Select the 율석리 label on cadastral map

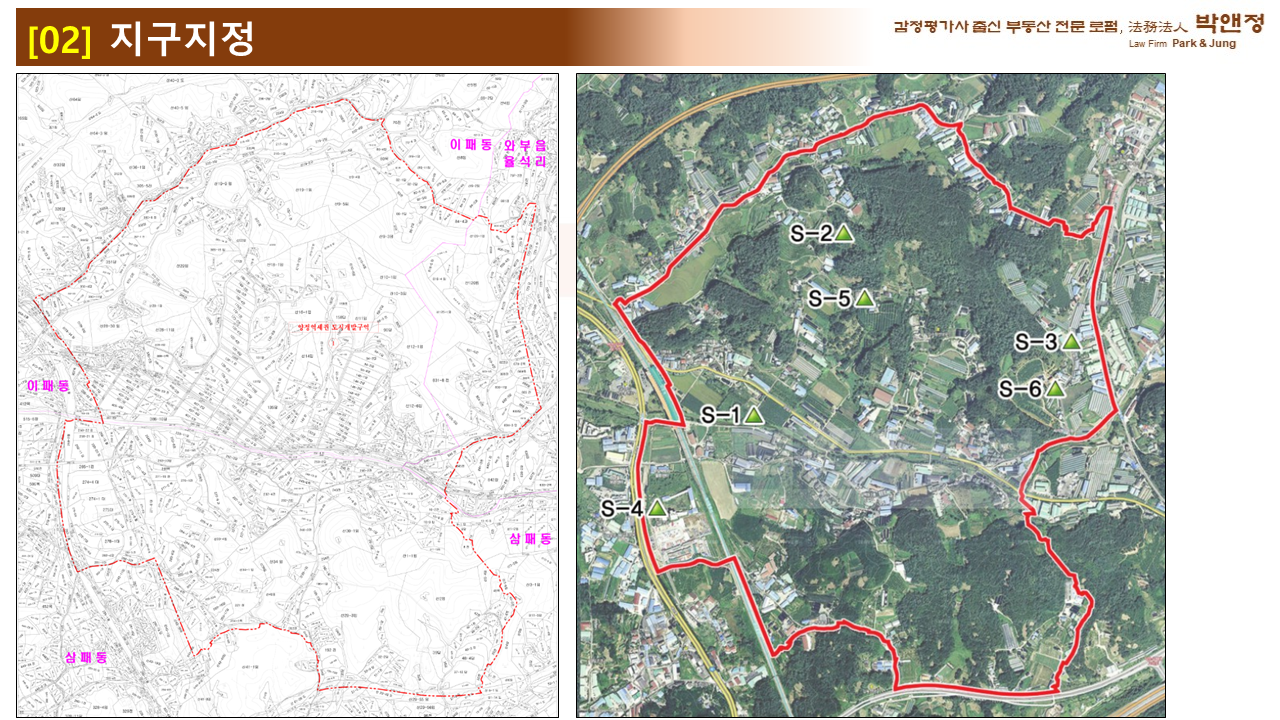[x=525, y=161]
